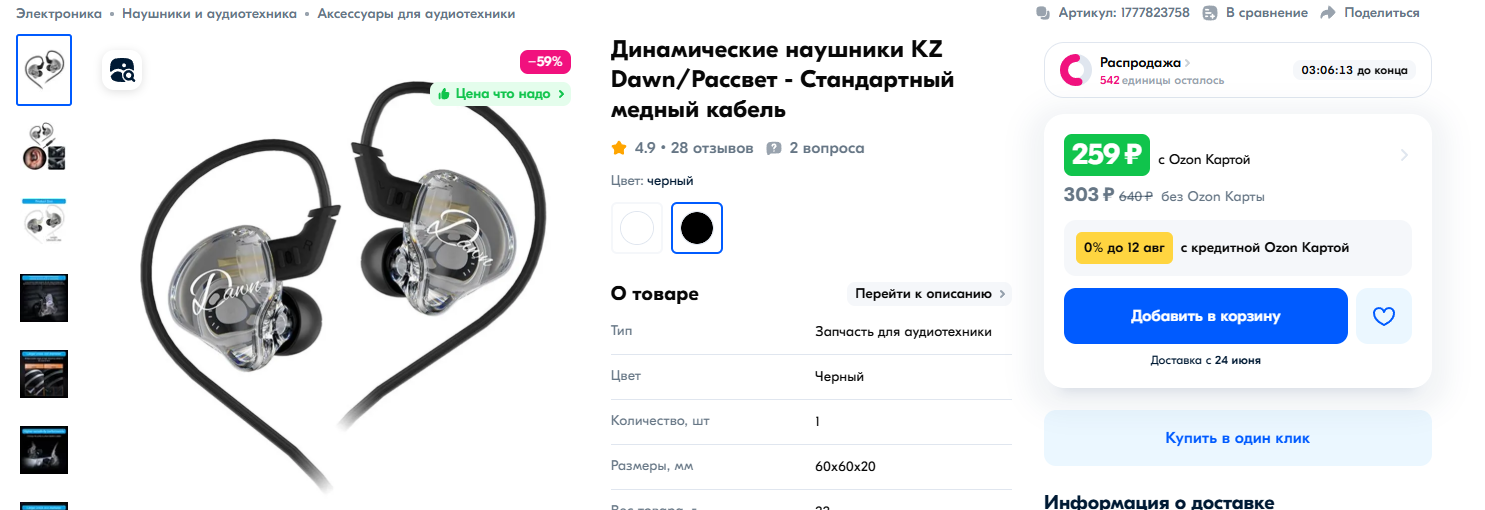Image resolution: width=1485 pixels, height=510 pixels.
Task: Click the Купить в один клик button
Action: pyautogui.click(x=1238, y=438)
